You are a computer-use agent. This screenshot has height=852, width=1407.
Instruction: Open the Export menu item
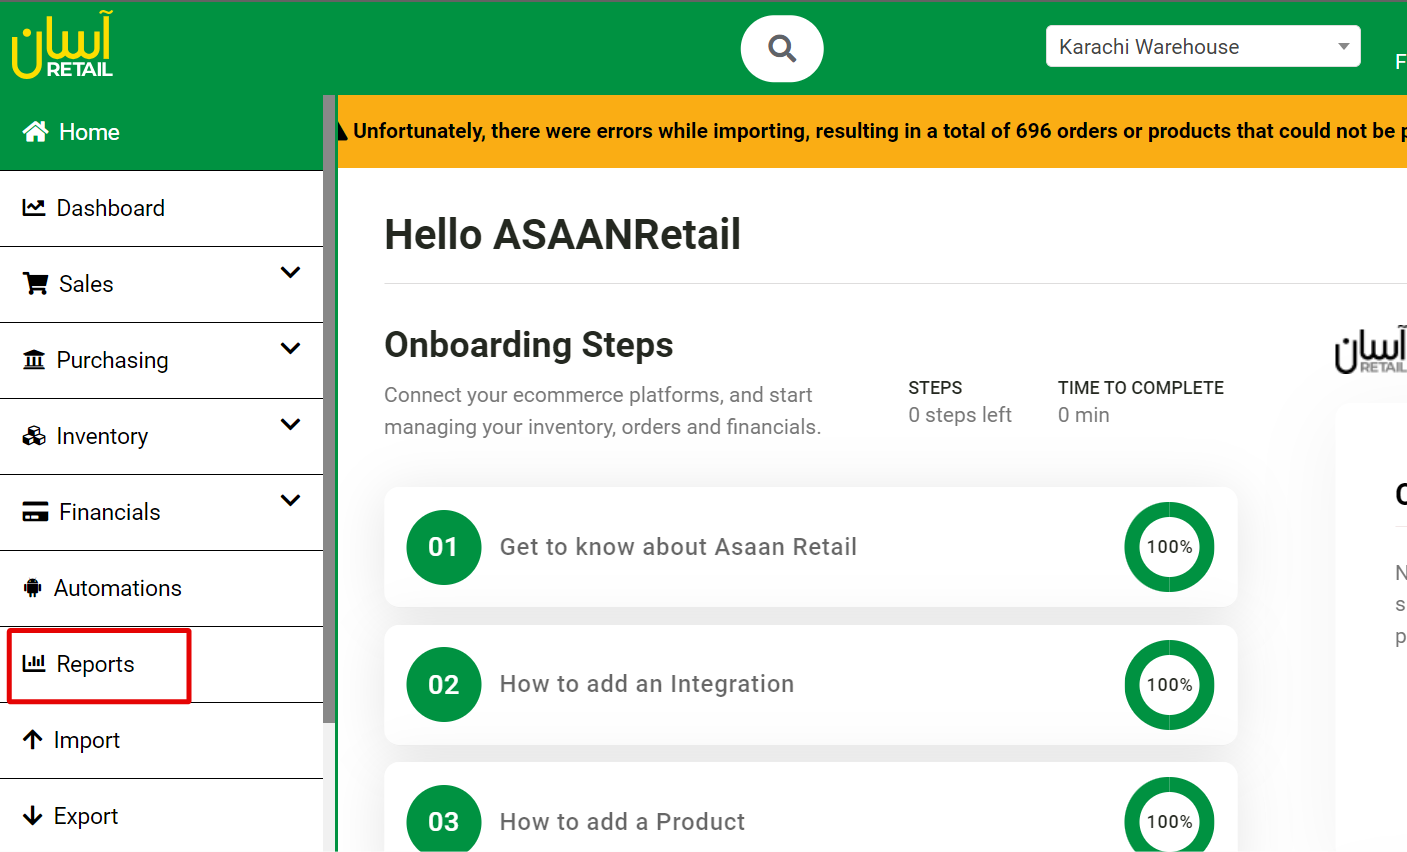click(x=161, y=816)
